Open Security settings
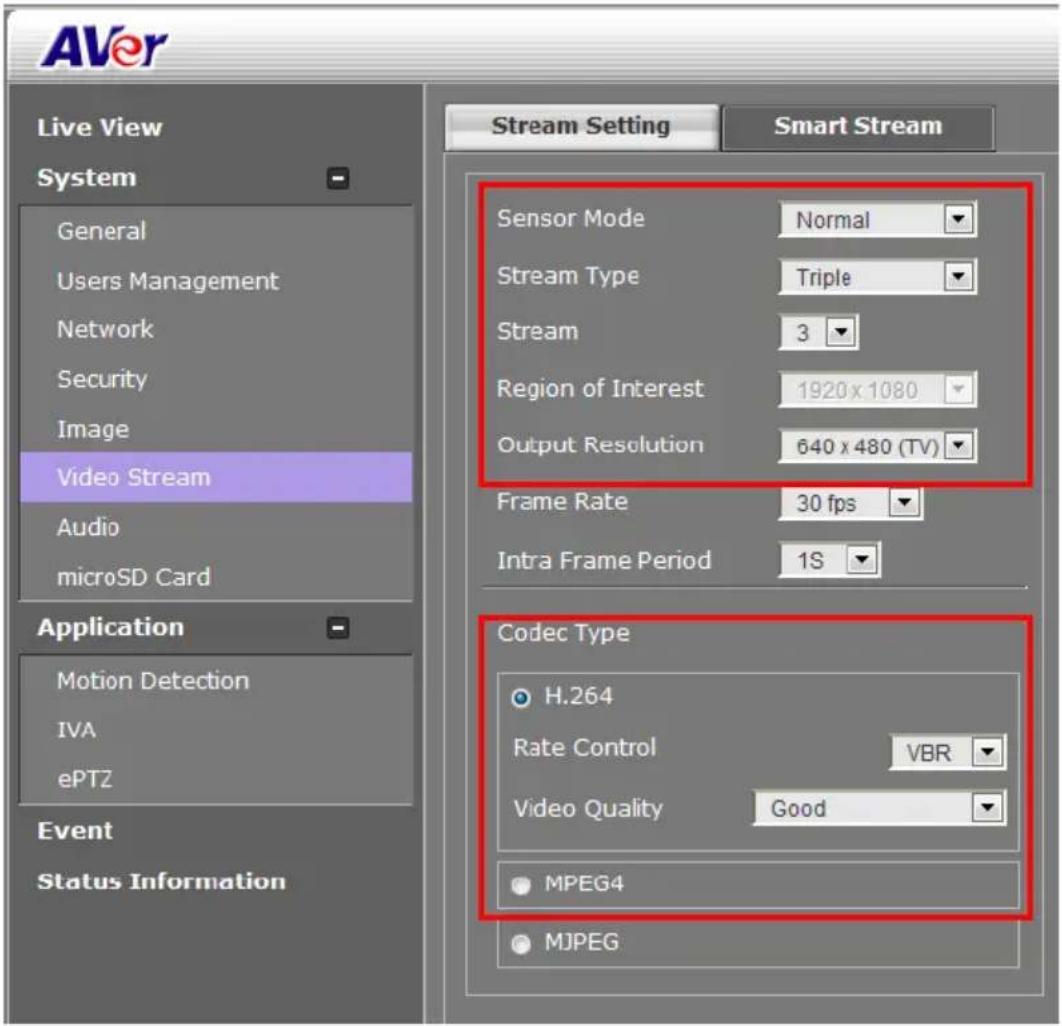The width and height of the screenshot is (1062, 1026). point(102,379)
